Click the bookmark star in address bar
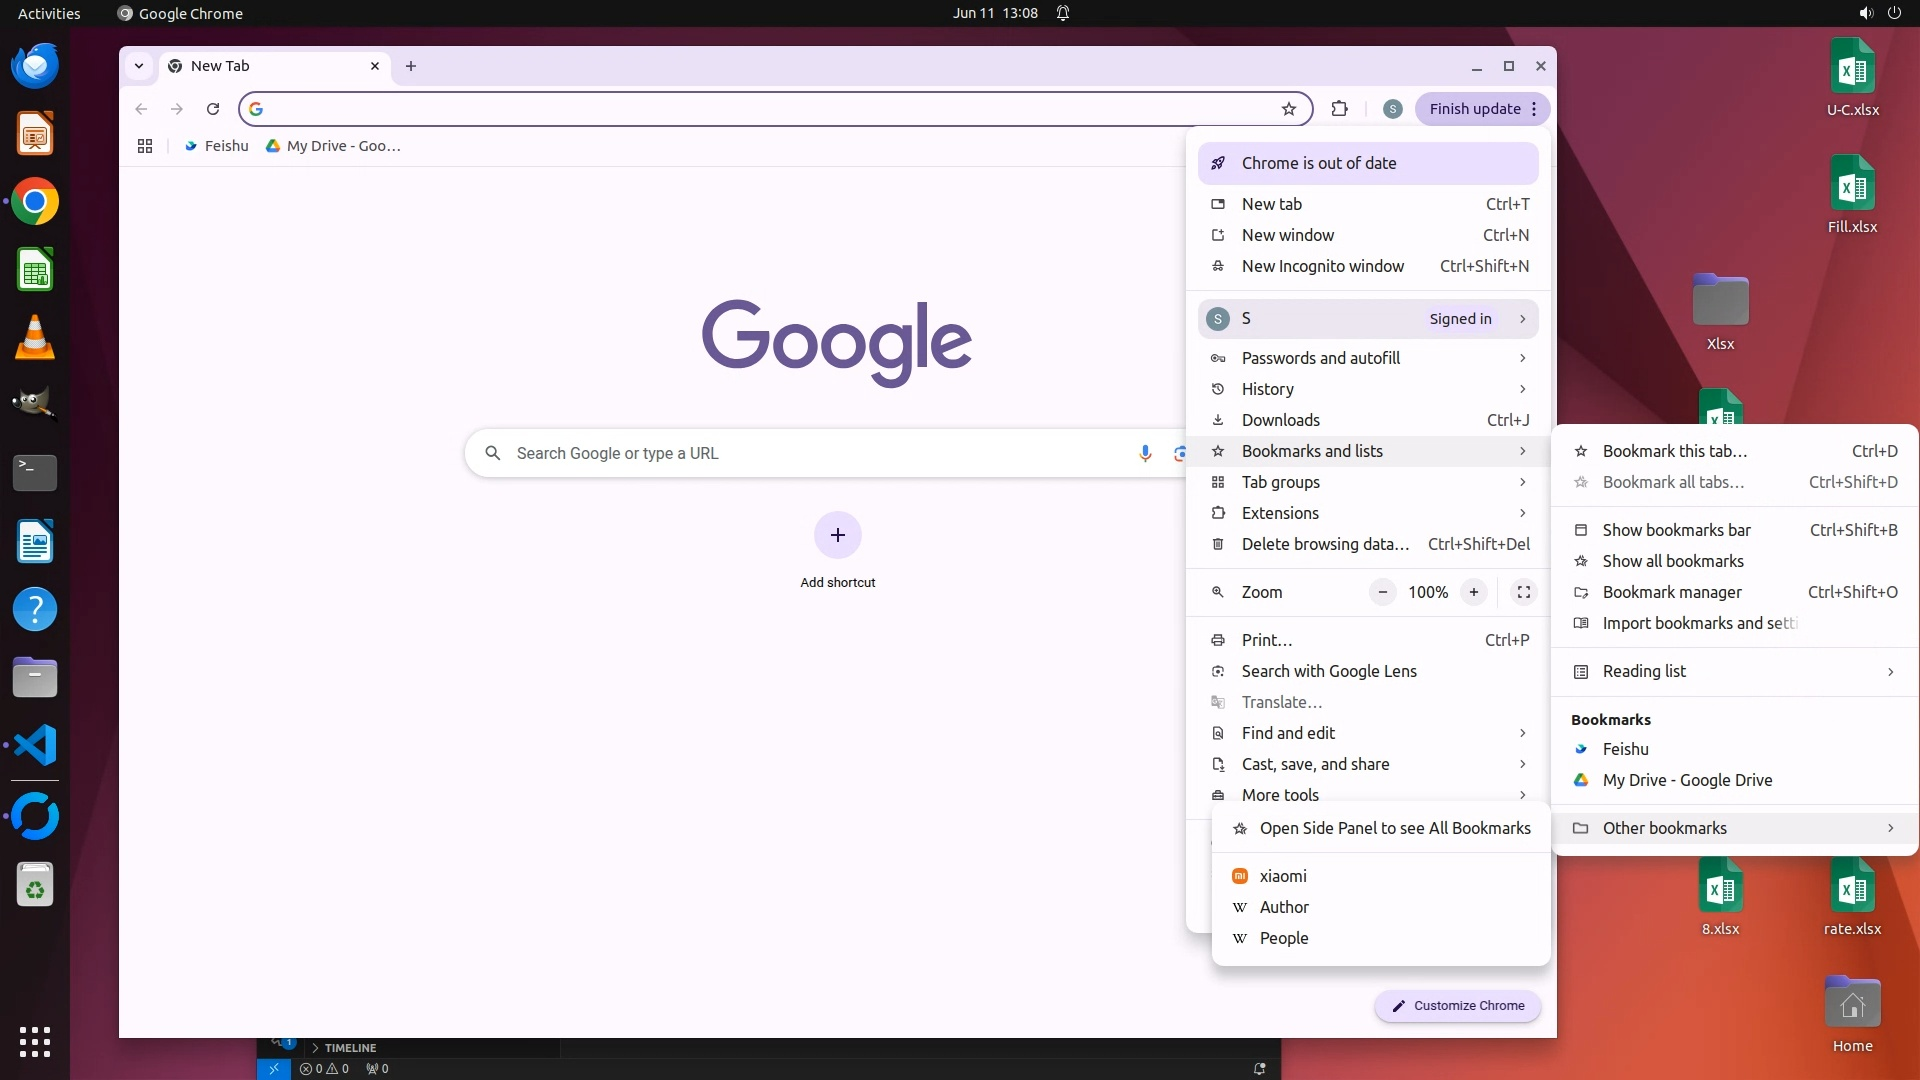The height and width of the screenshot is (1080, 1920). [x=1289, y=109]
